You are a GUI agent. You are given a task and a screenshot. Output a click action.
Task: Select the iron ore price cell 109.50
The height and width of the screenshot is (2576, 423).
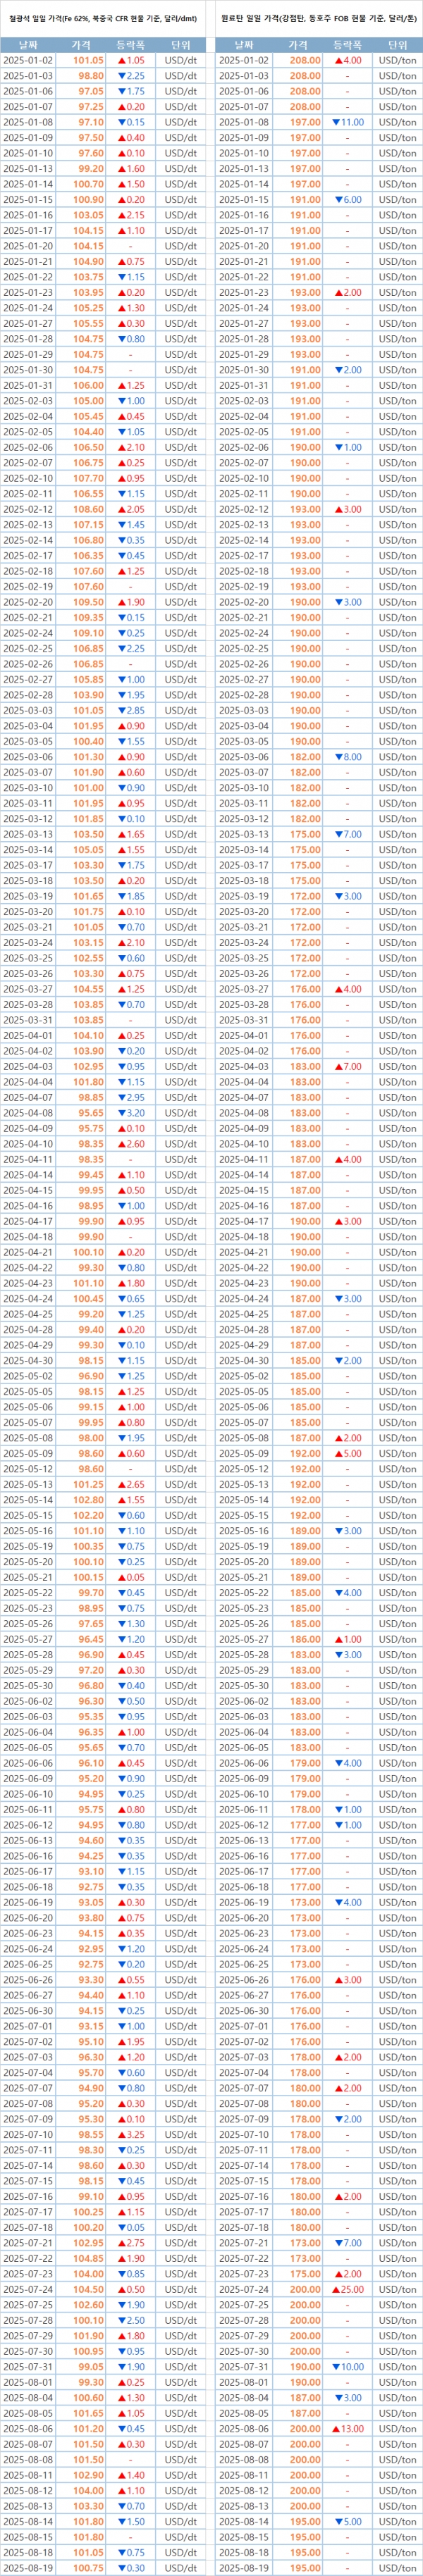click(x=89, y=602)
